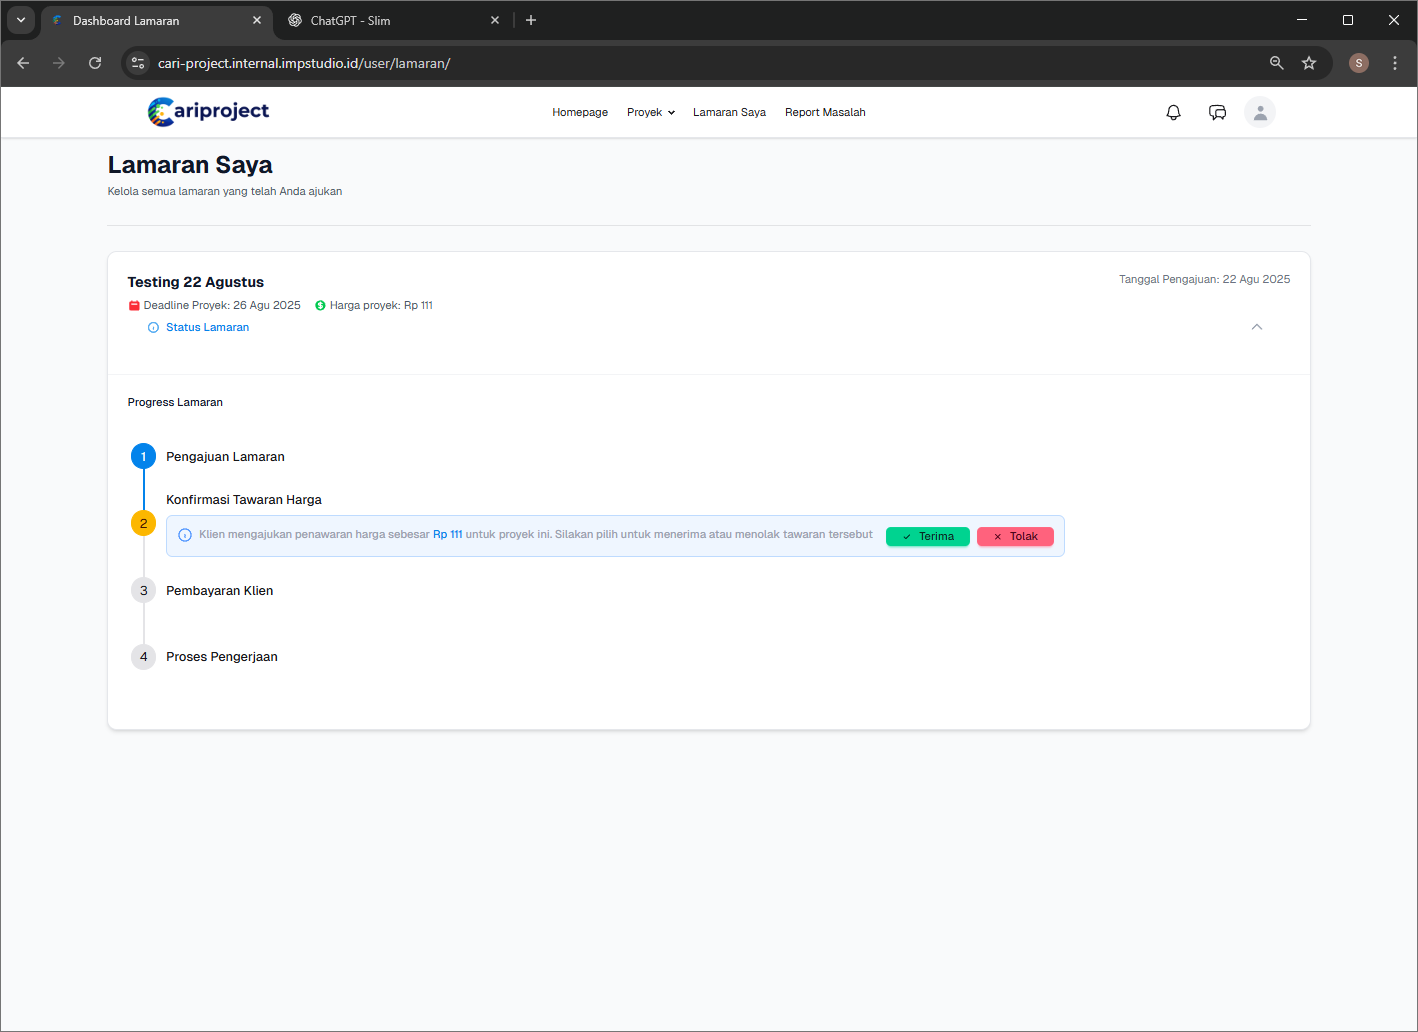
Task: Click the user profile avatar icon
Action: click(1260, 113)
